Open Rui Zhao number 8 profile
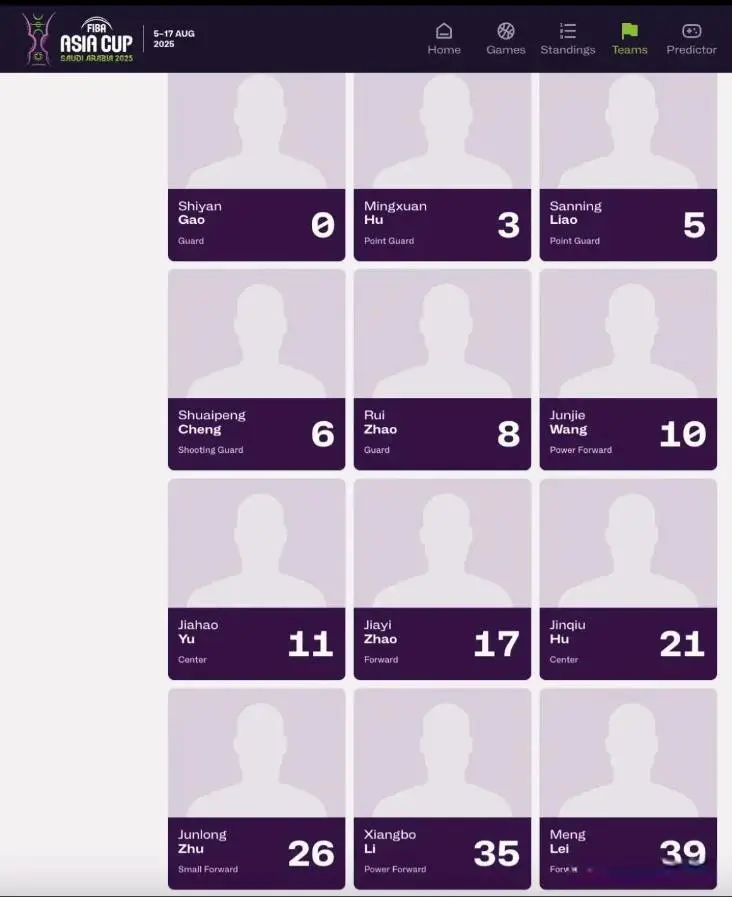The width and height of the screenshot is (732, 897). [x=442, y=370]
